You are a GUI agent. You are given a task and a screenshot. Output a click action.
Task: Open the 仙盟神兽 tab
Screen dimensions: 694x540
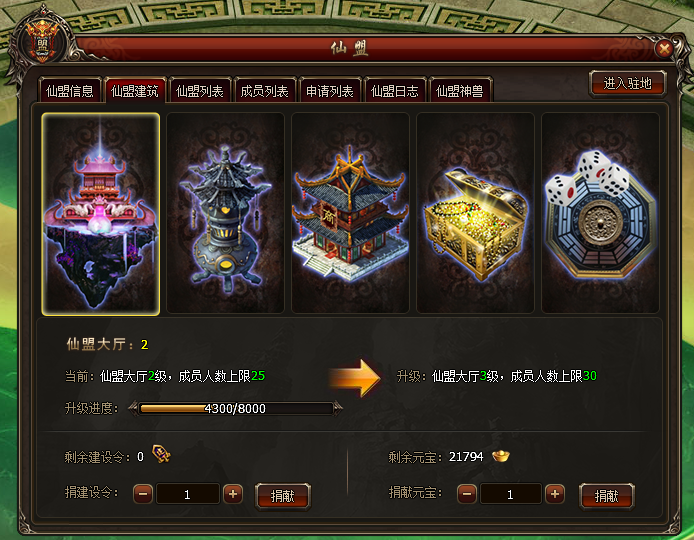tap(460, 90)
